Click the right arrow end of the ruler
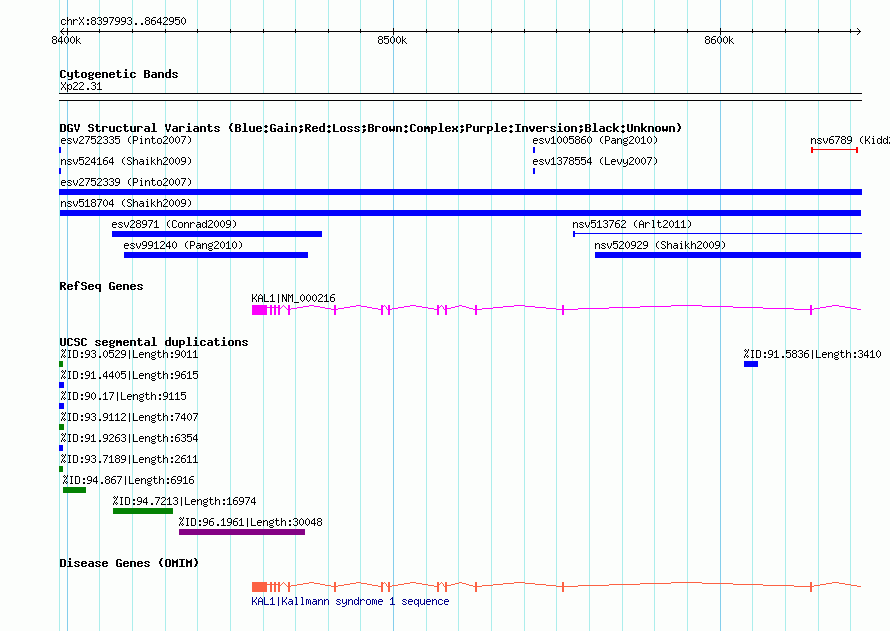The width and height of the screenshot is (890, 631). pos(859,31)
